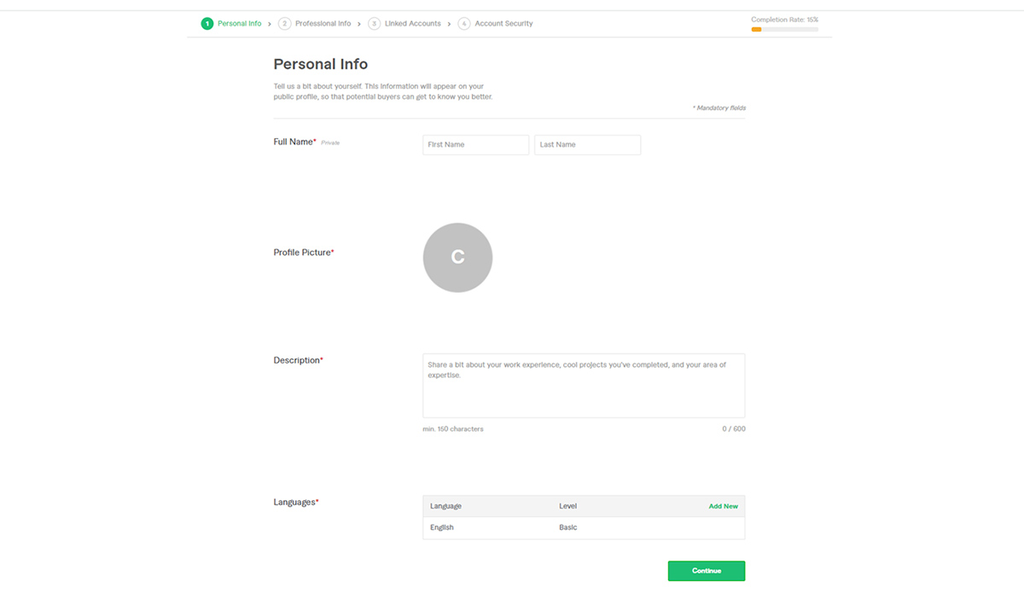Screen dimensions: 1024x599
Task: Click the Private label beside Full Name
Action: coord(328,142)
